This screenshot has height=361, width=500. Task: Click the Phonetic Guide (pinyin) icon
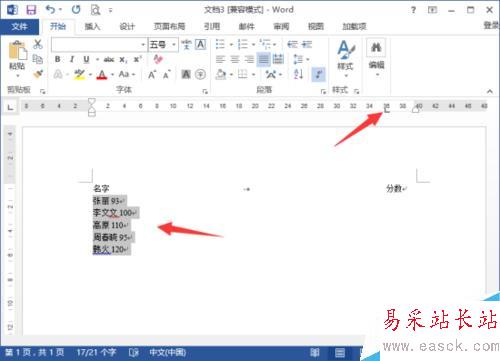(x=186, y=44)
